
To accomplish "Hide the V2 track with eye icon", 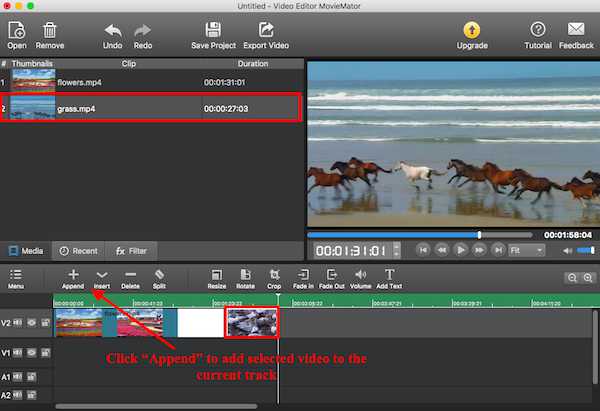I will click(x=31, y=323).
